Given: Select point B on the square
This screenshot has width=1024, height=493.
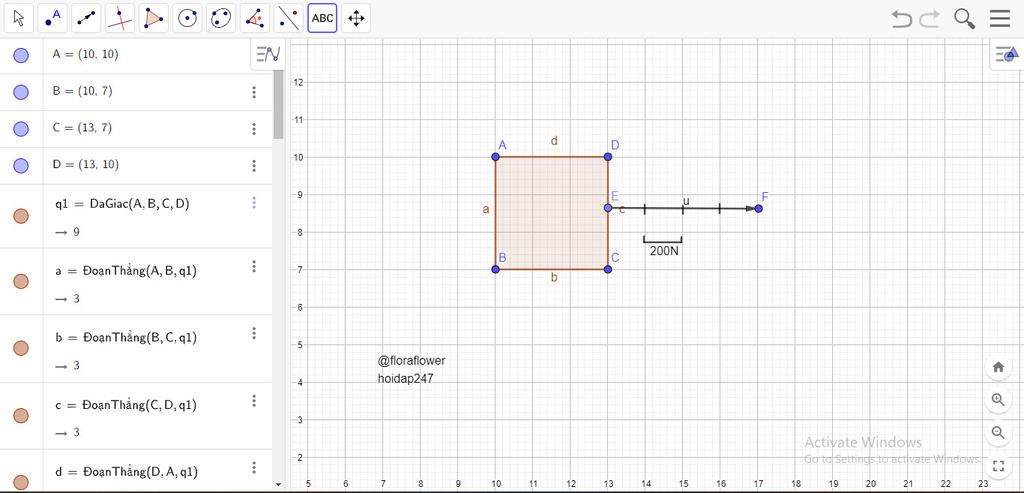Looking at the screenshot, I should (x=495, y=269).
